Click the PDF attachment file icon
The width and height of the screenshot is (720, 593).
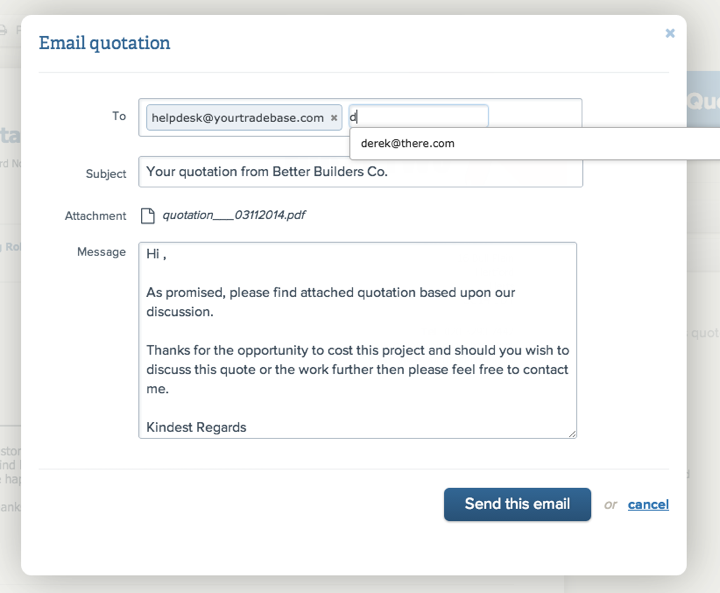[148, 216]
